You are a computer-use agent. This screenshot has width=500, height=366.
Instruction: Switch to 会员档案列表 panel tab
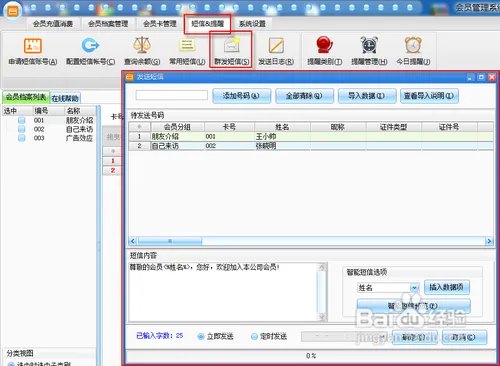point(26,97)
